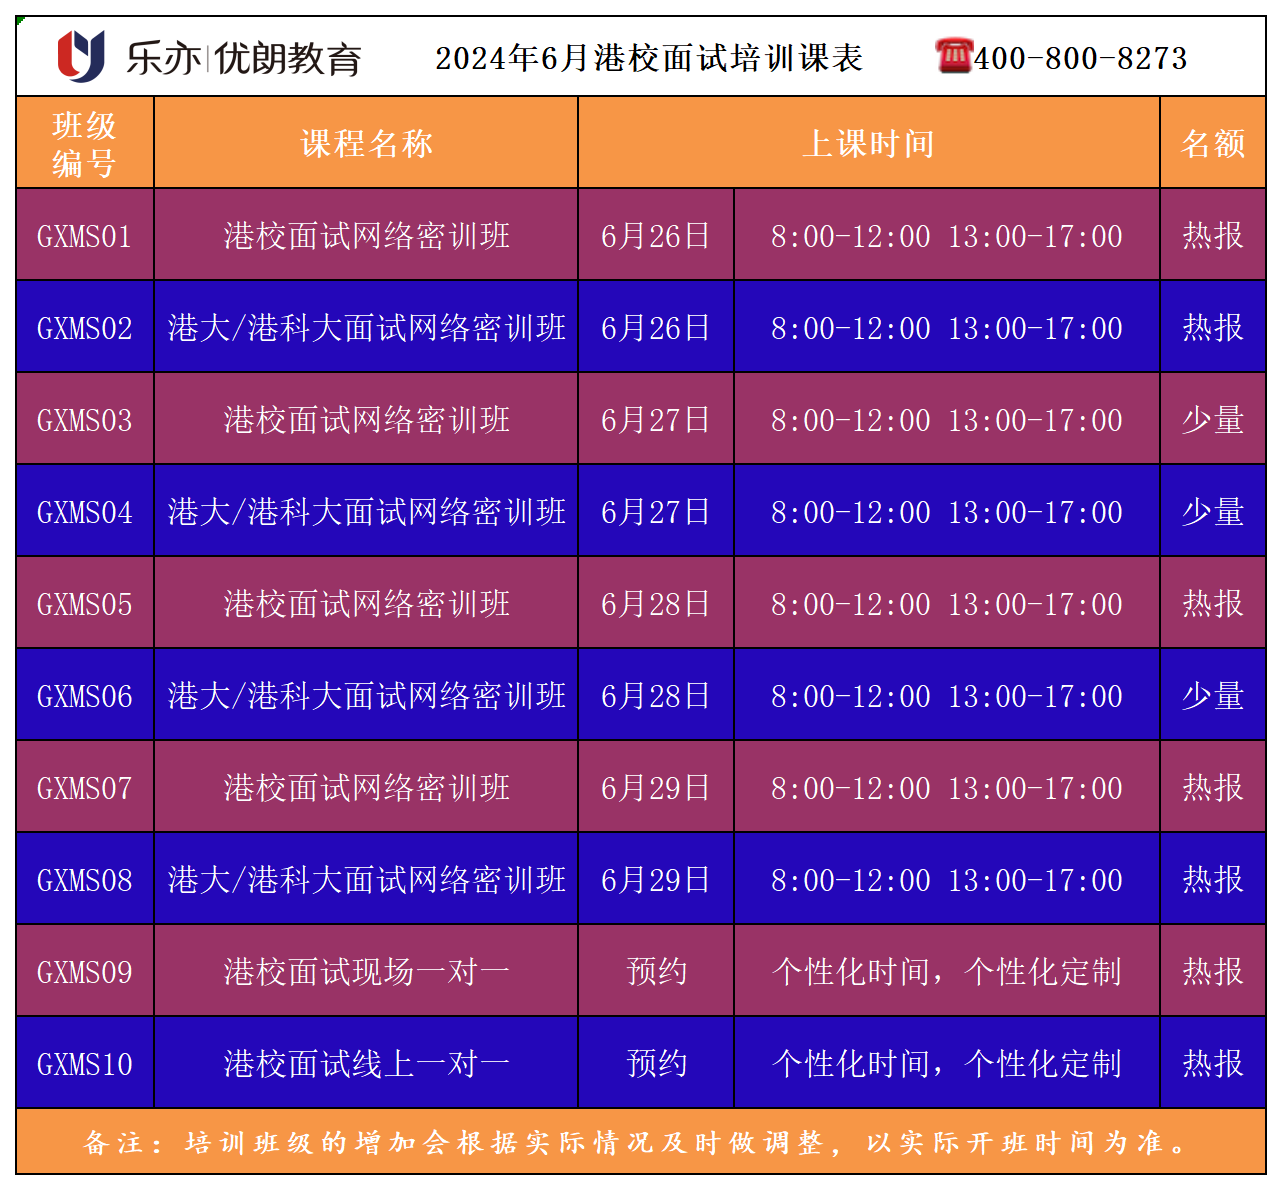The width and height of the screenshot is (1282, 1190).
Task: Click the course name in the GXMS02 row
Action: pyautogui.click(x=366, y=328)
